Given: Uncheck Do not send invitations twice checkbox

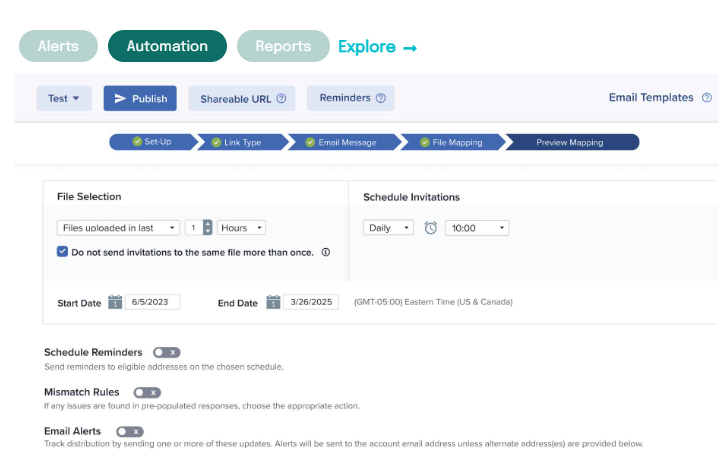Looking at the screenshot, I should pos(62,252).
